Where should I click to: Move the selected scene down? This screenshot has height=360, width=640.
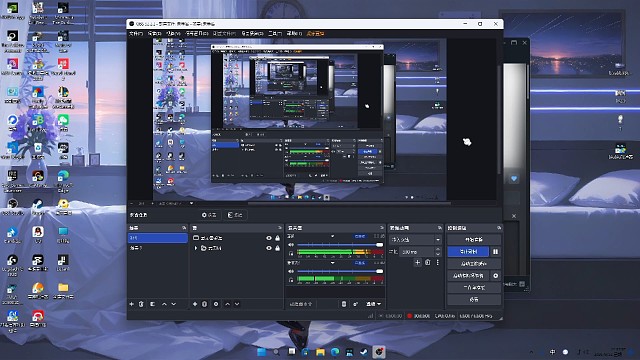[173, 304]
